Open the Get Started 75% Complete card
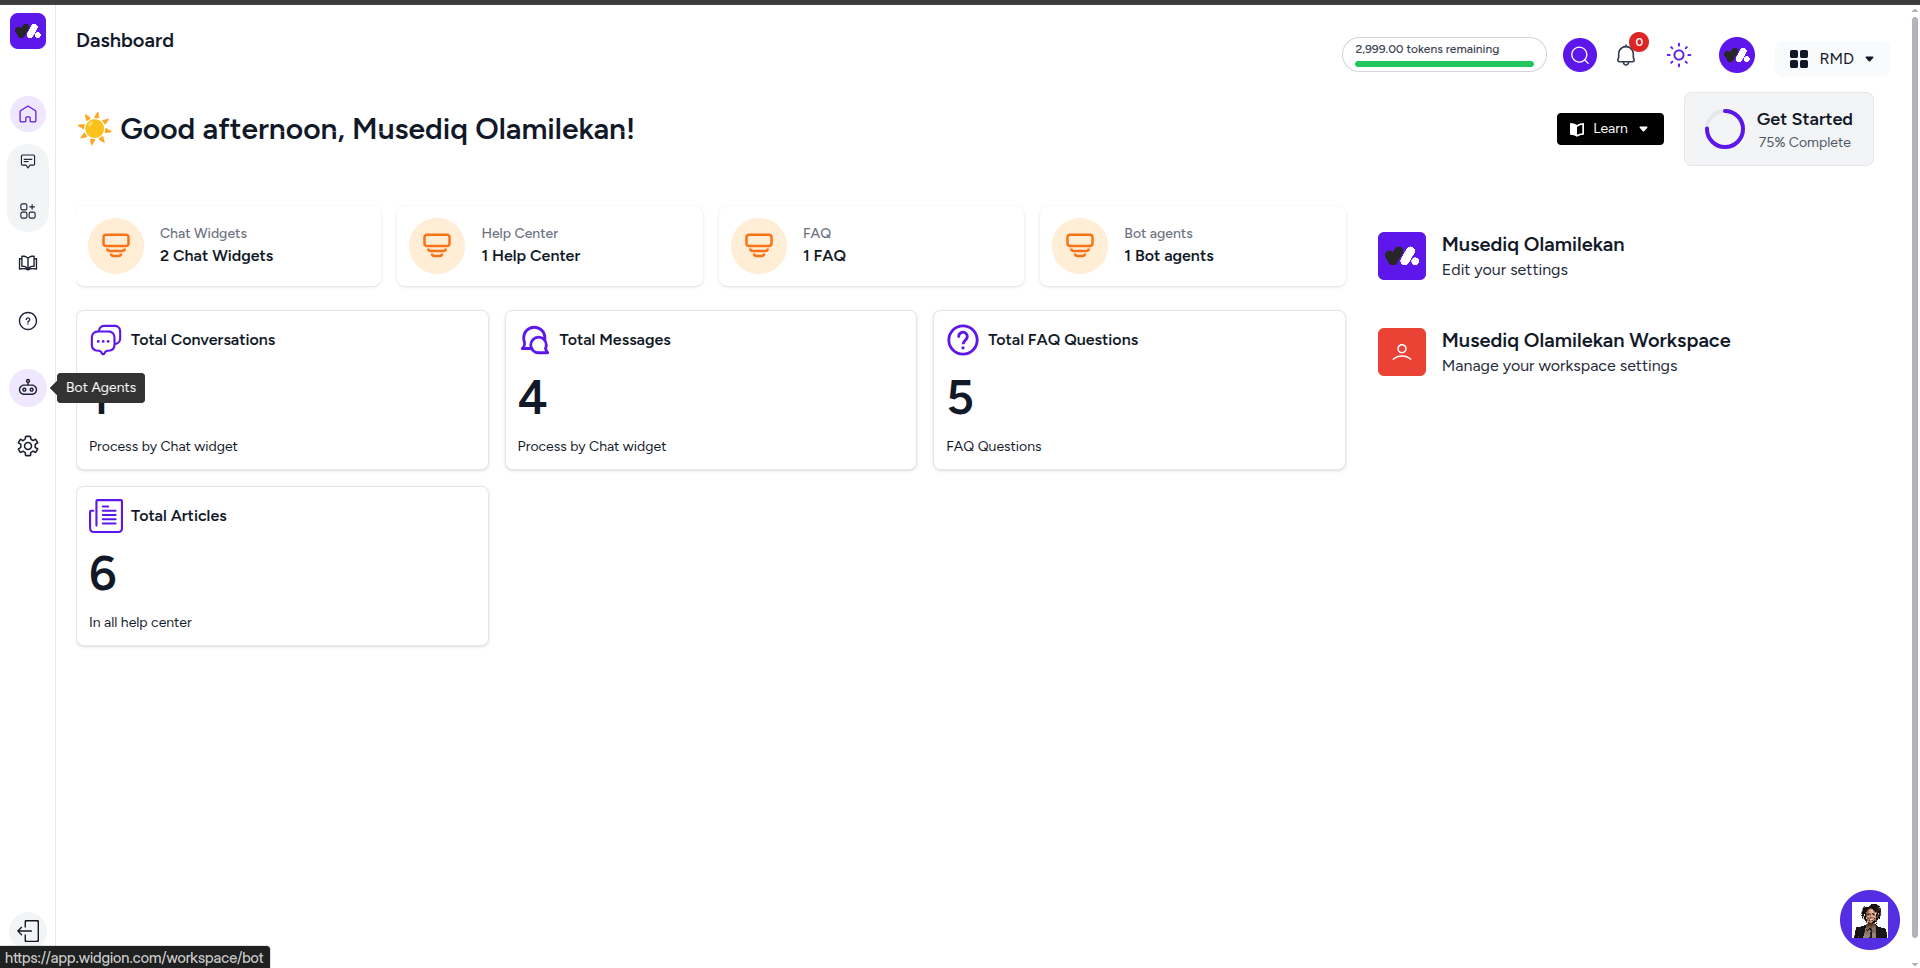 coord(1779,130)
